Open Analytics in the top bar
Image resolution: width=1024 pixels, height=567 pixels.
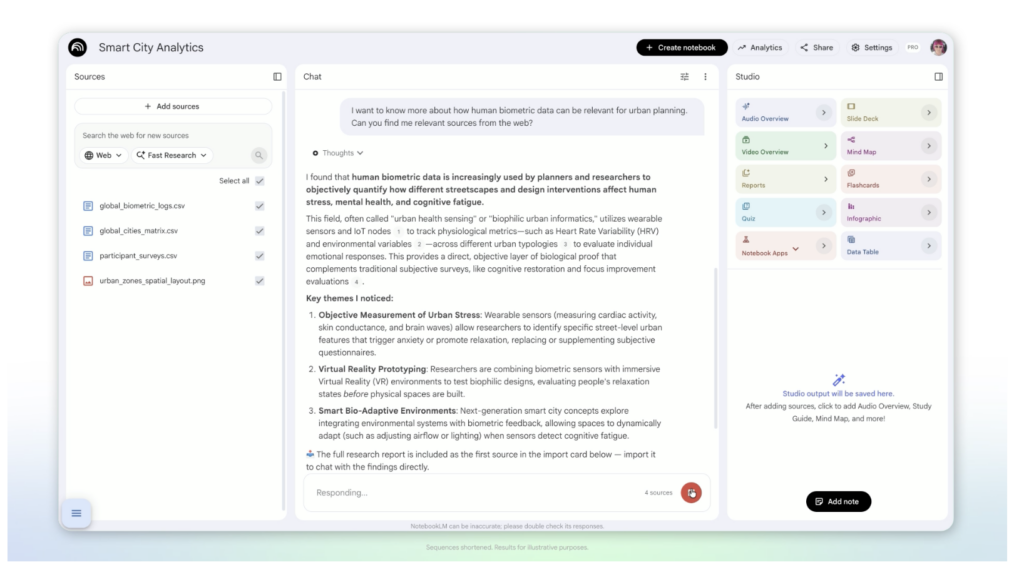pyautogui.click(x=760, y=47)
